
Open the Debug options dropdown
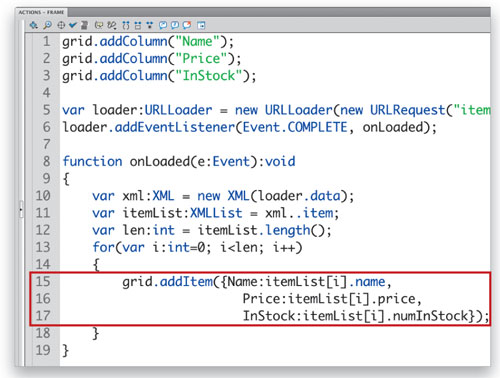[112, 25]
